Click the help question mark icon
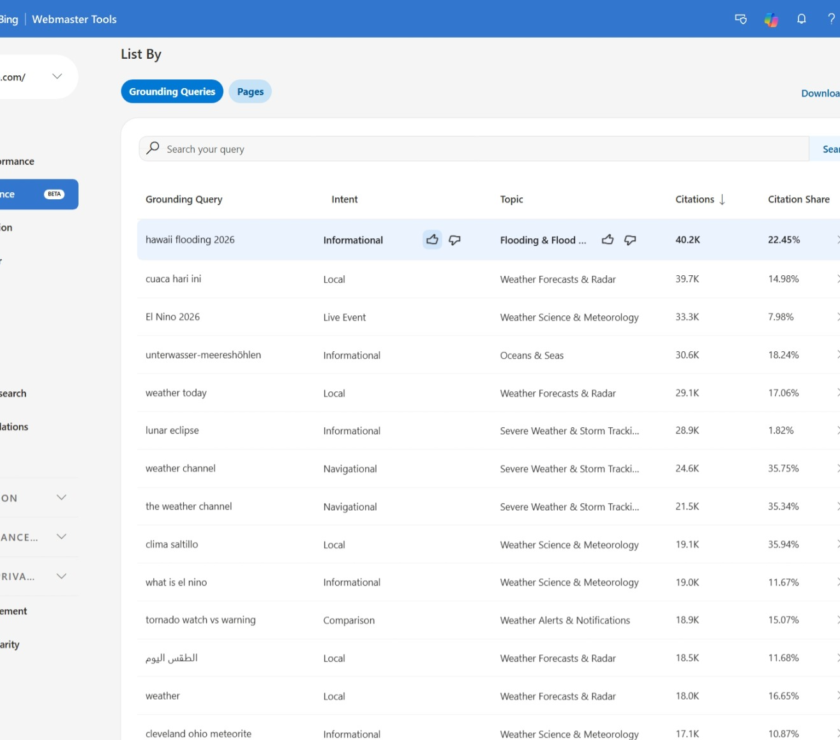Image resolution: width=840 pixels, height=740 pixels. [831, 19]
